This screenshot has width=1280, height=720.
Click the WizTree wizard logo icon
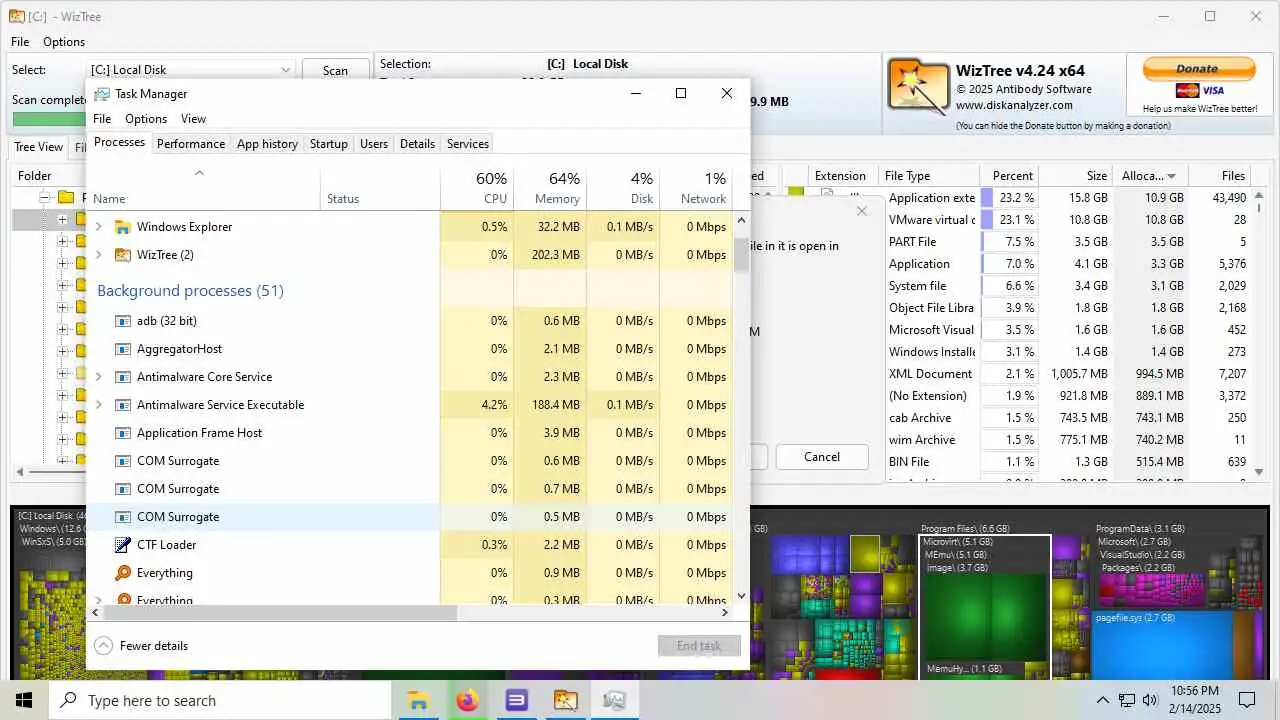click(x=918, y=87)
